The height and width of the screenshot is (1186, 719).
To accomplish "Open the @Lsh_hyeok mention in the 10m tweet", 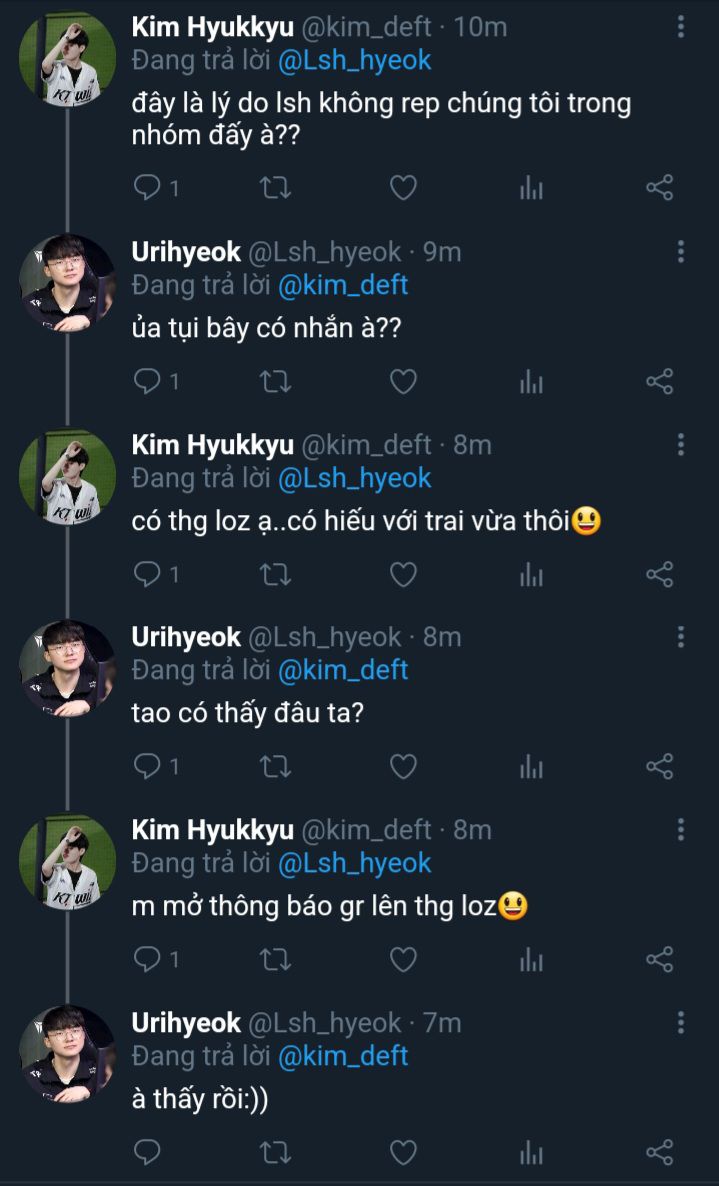I will coord(354,60).
